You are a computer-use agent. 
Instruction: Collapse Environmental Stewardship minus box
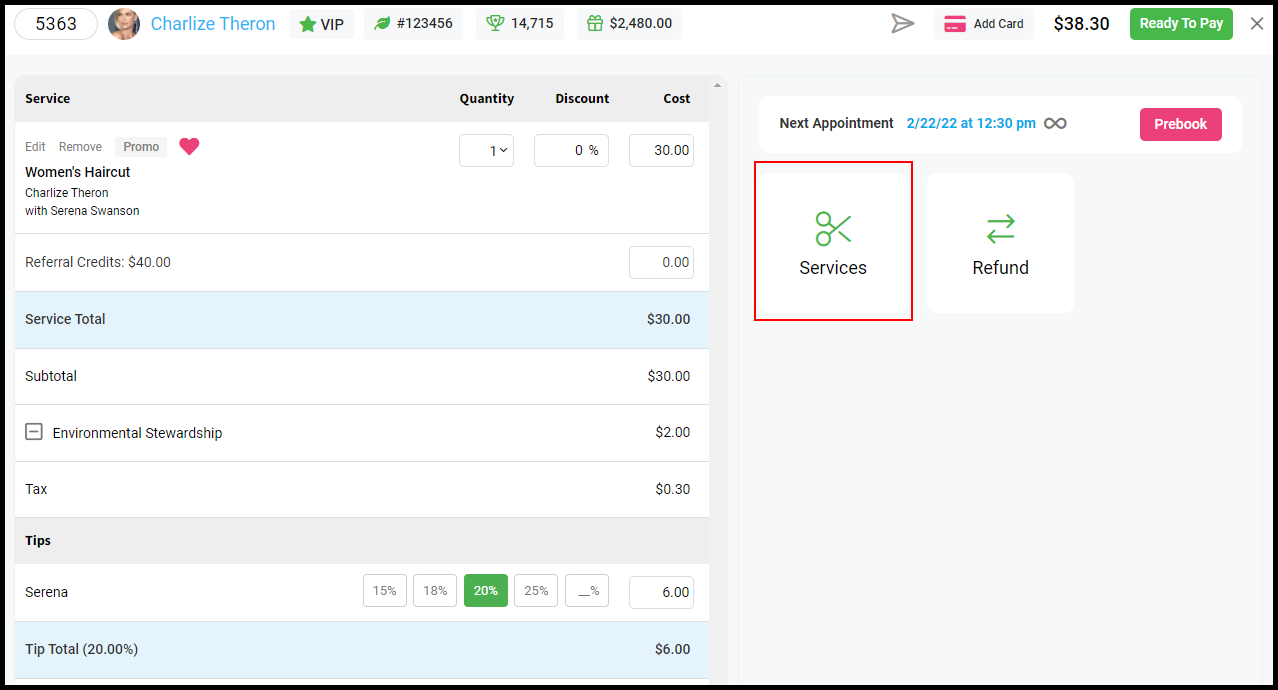tap(34, 432)
